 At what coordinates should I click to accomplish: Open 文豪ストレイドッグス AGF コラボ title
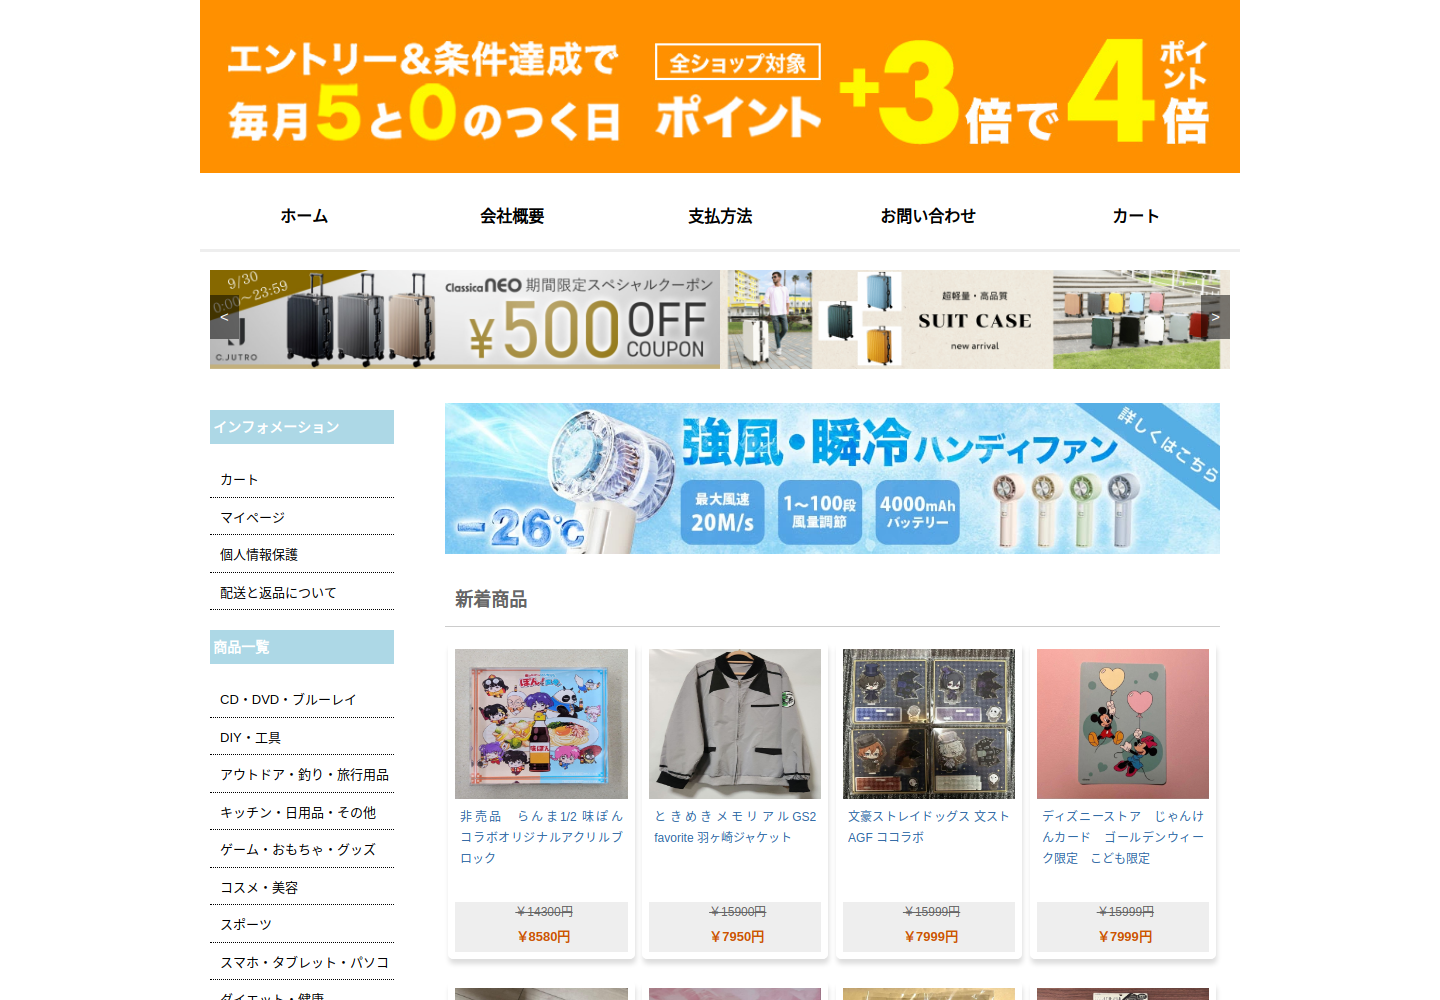click(x=929, y=827)
